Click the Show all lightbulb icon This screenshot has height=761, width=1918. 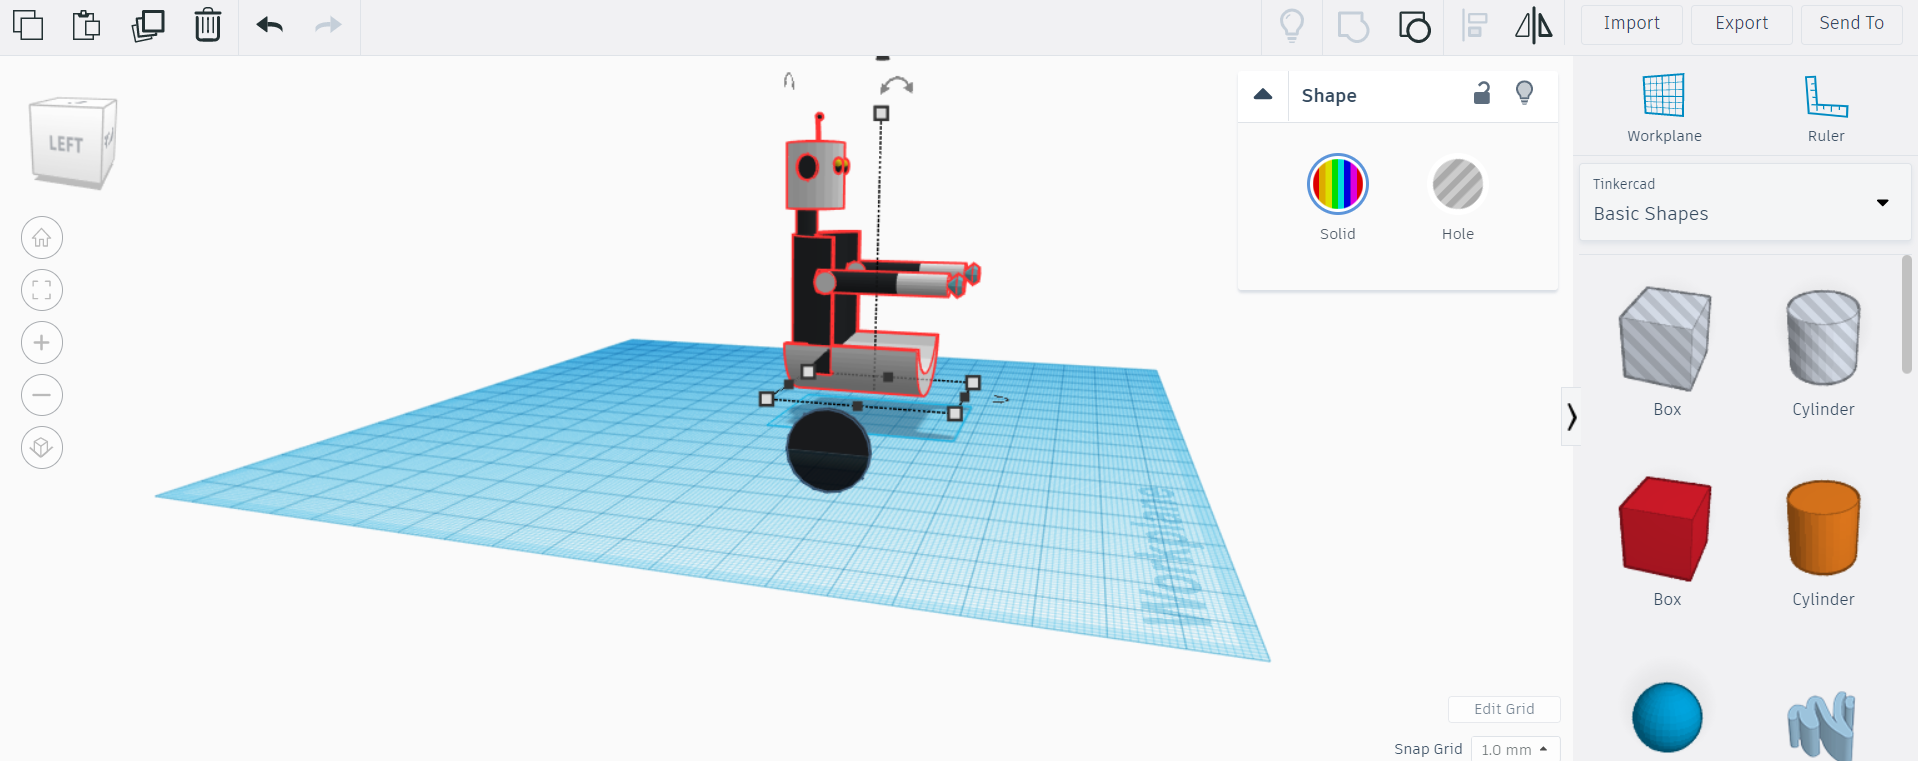point(1292,26)
